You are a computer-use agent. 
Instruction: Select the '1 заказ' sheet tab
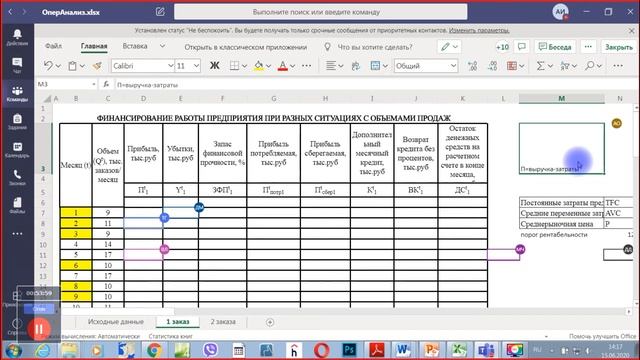click(178, 322)
